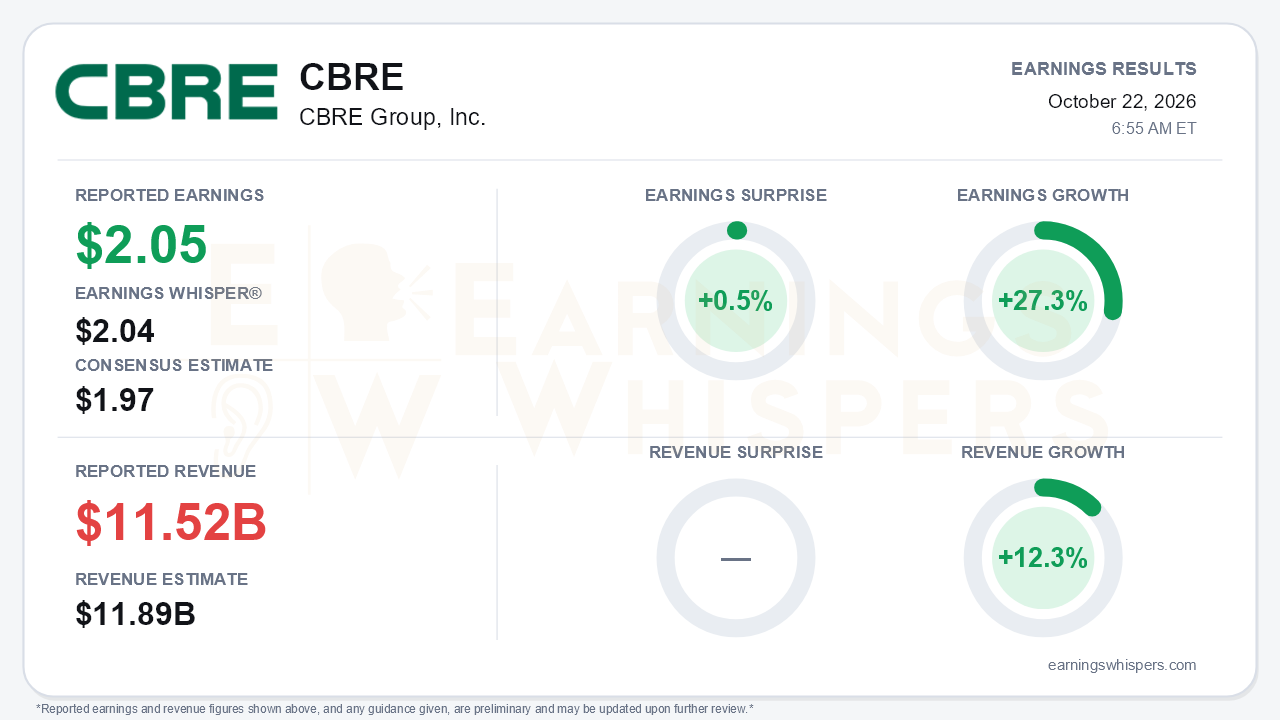Select the reported revenue value $11.52B

(171, 522)
